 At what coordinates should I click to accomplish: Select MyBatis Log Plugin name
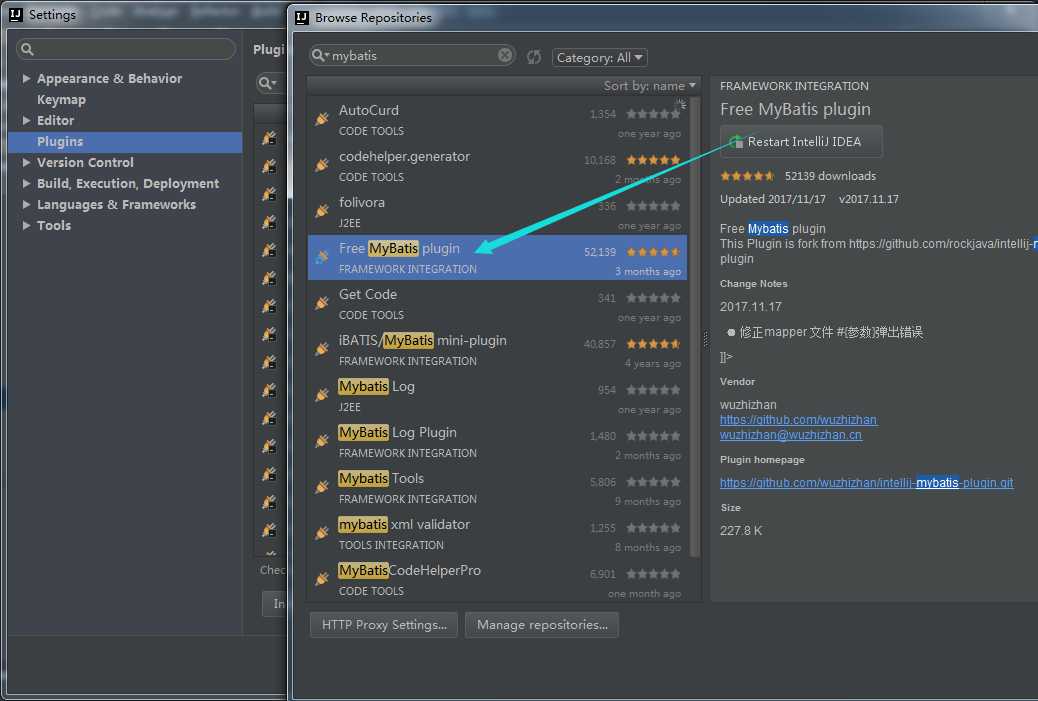[397, 432]
